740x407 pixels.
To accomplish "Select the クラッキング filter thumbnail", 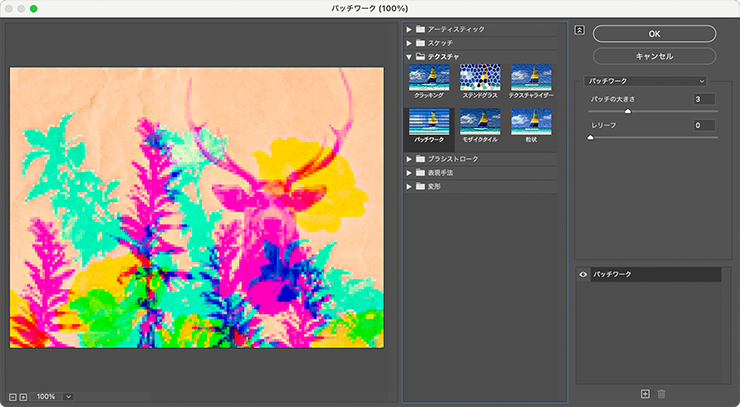I will 429,80.
